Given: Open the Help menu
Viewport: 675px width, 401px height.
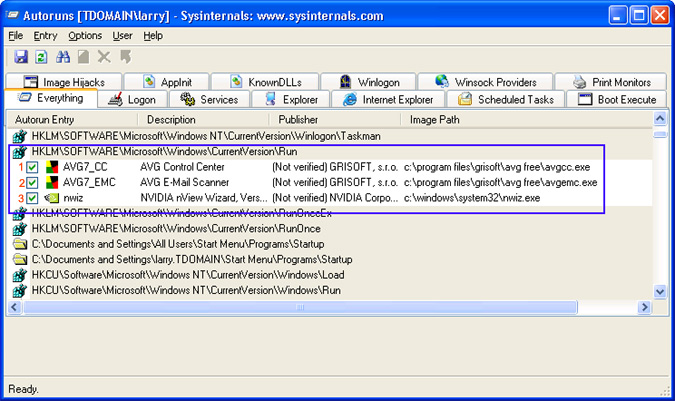Looking at the screenshot, I should (153, 36).
